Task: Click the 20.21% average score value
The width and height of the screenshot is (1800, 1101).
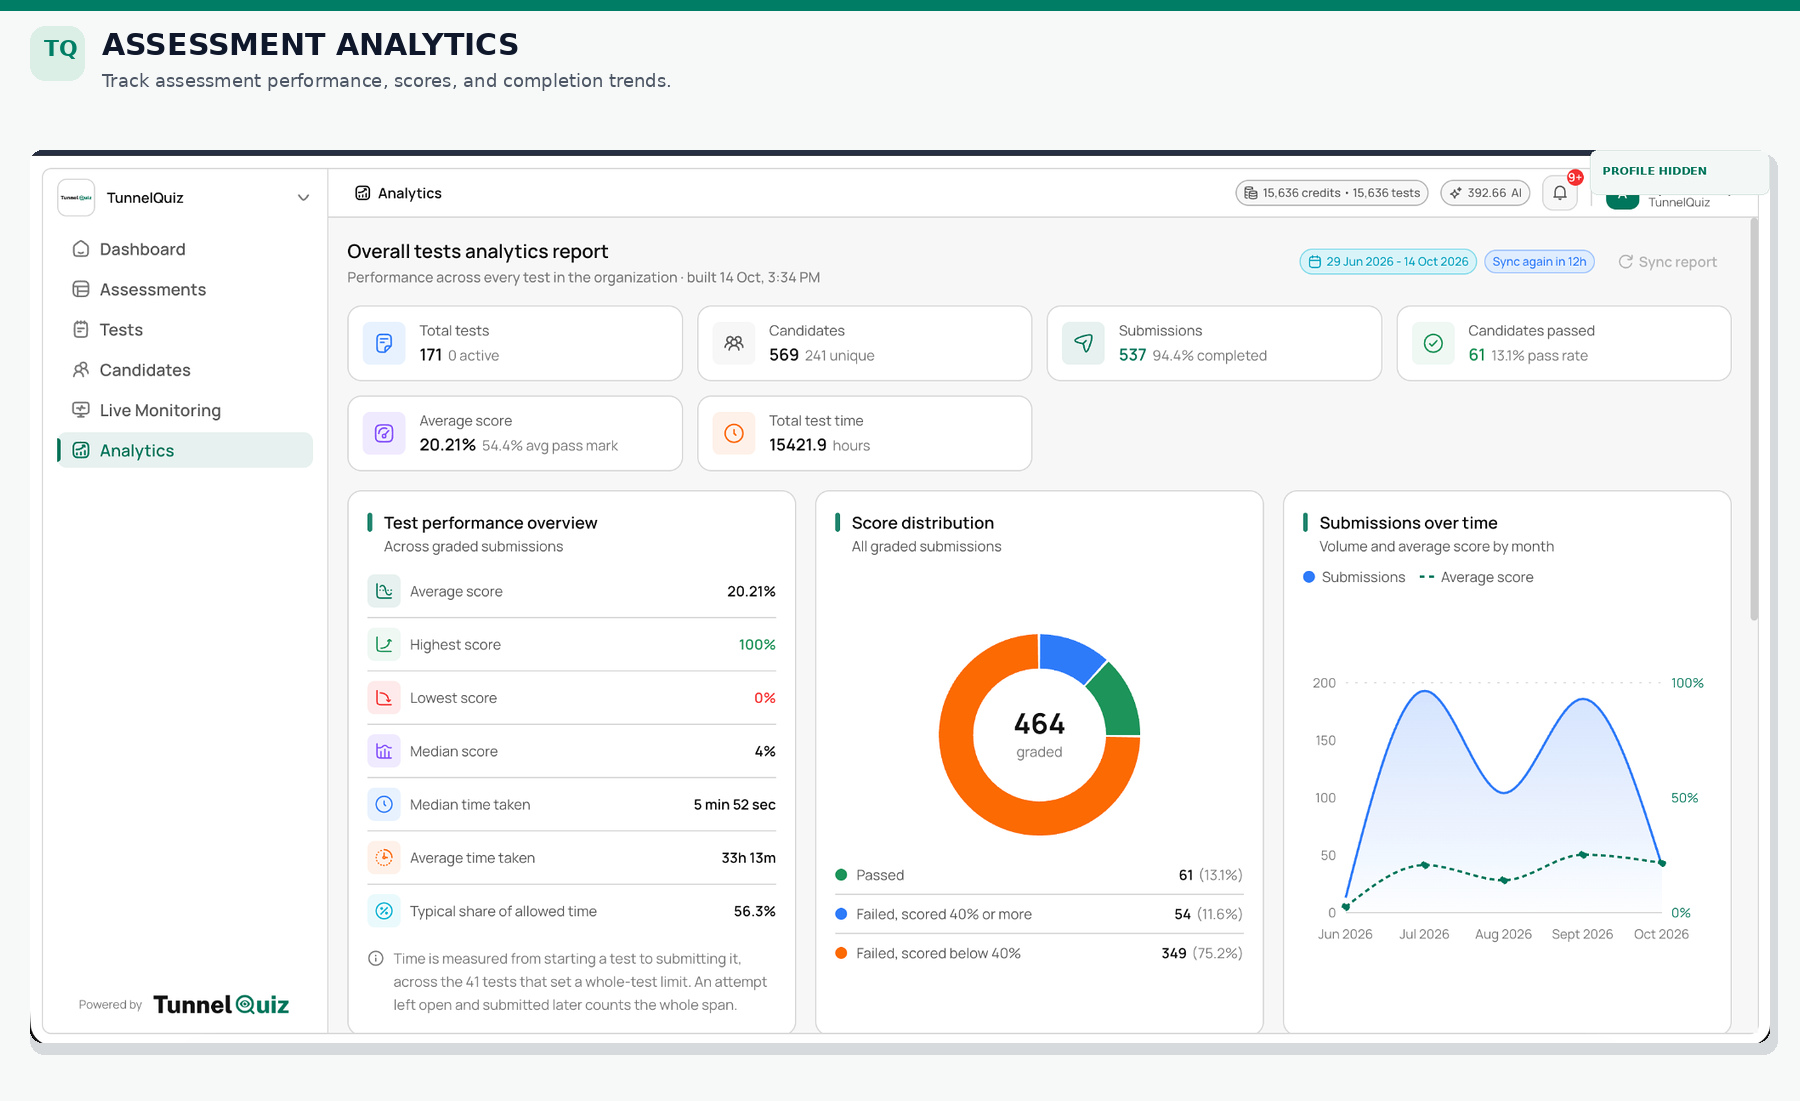Action: pyautogui.click(x=751, y=591)
